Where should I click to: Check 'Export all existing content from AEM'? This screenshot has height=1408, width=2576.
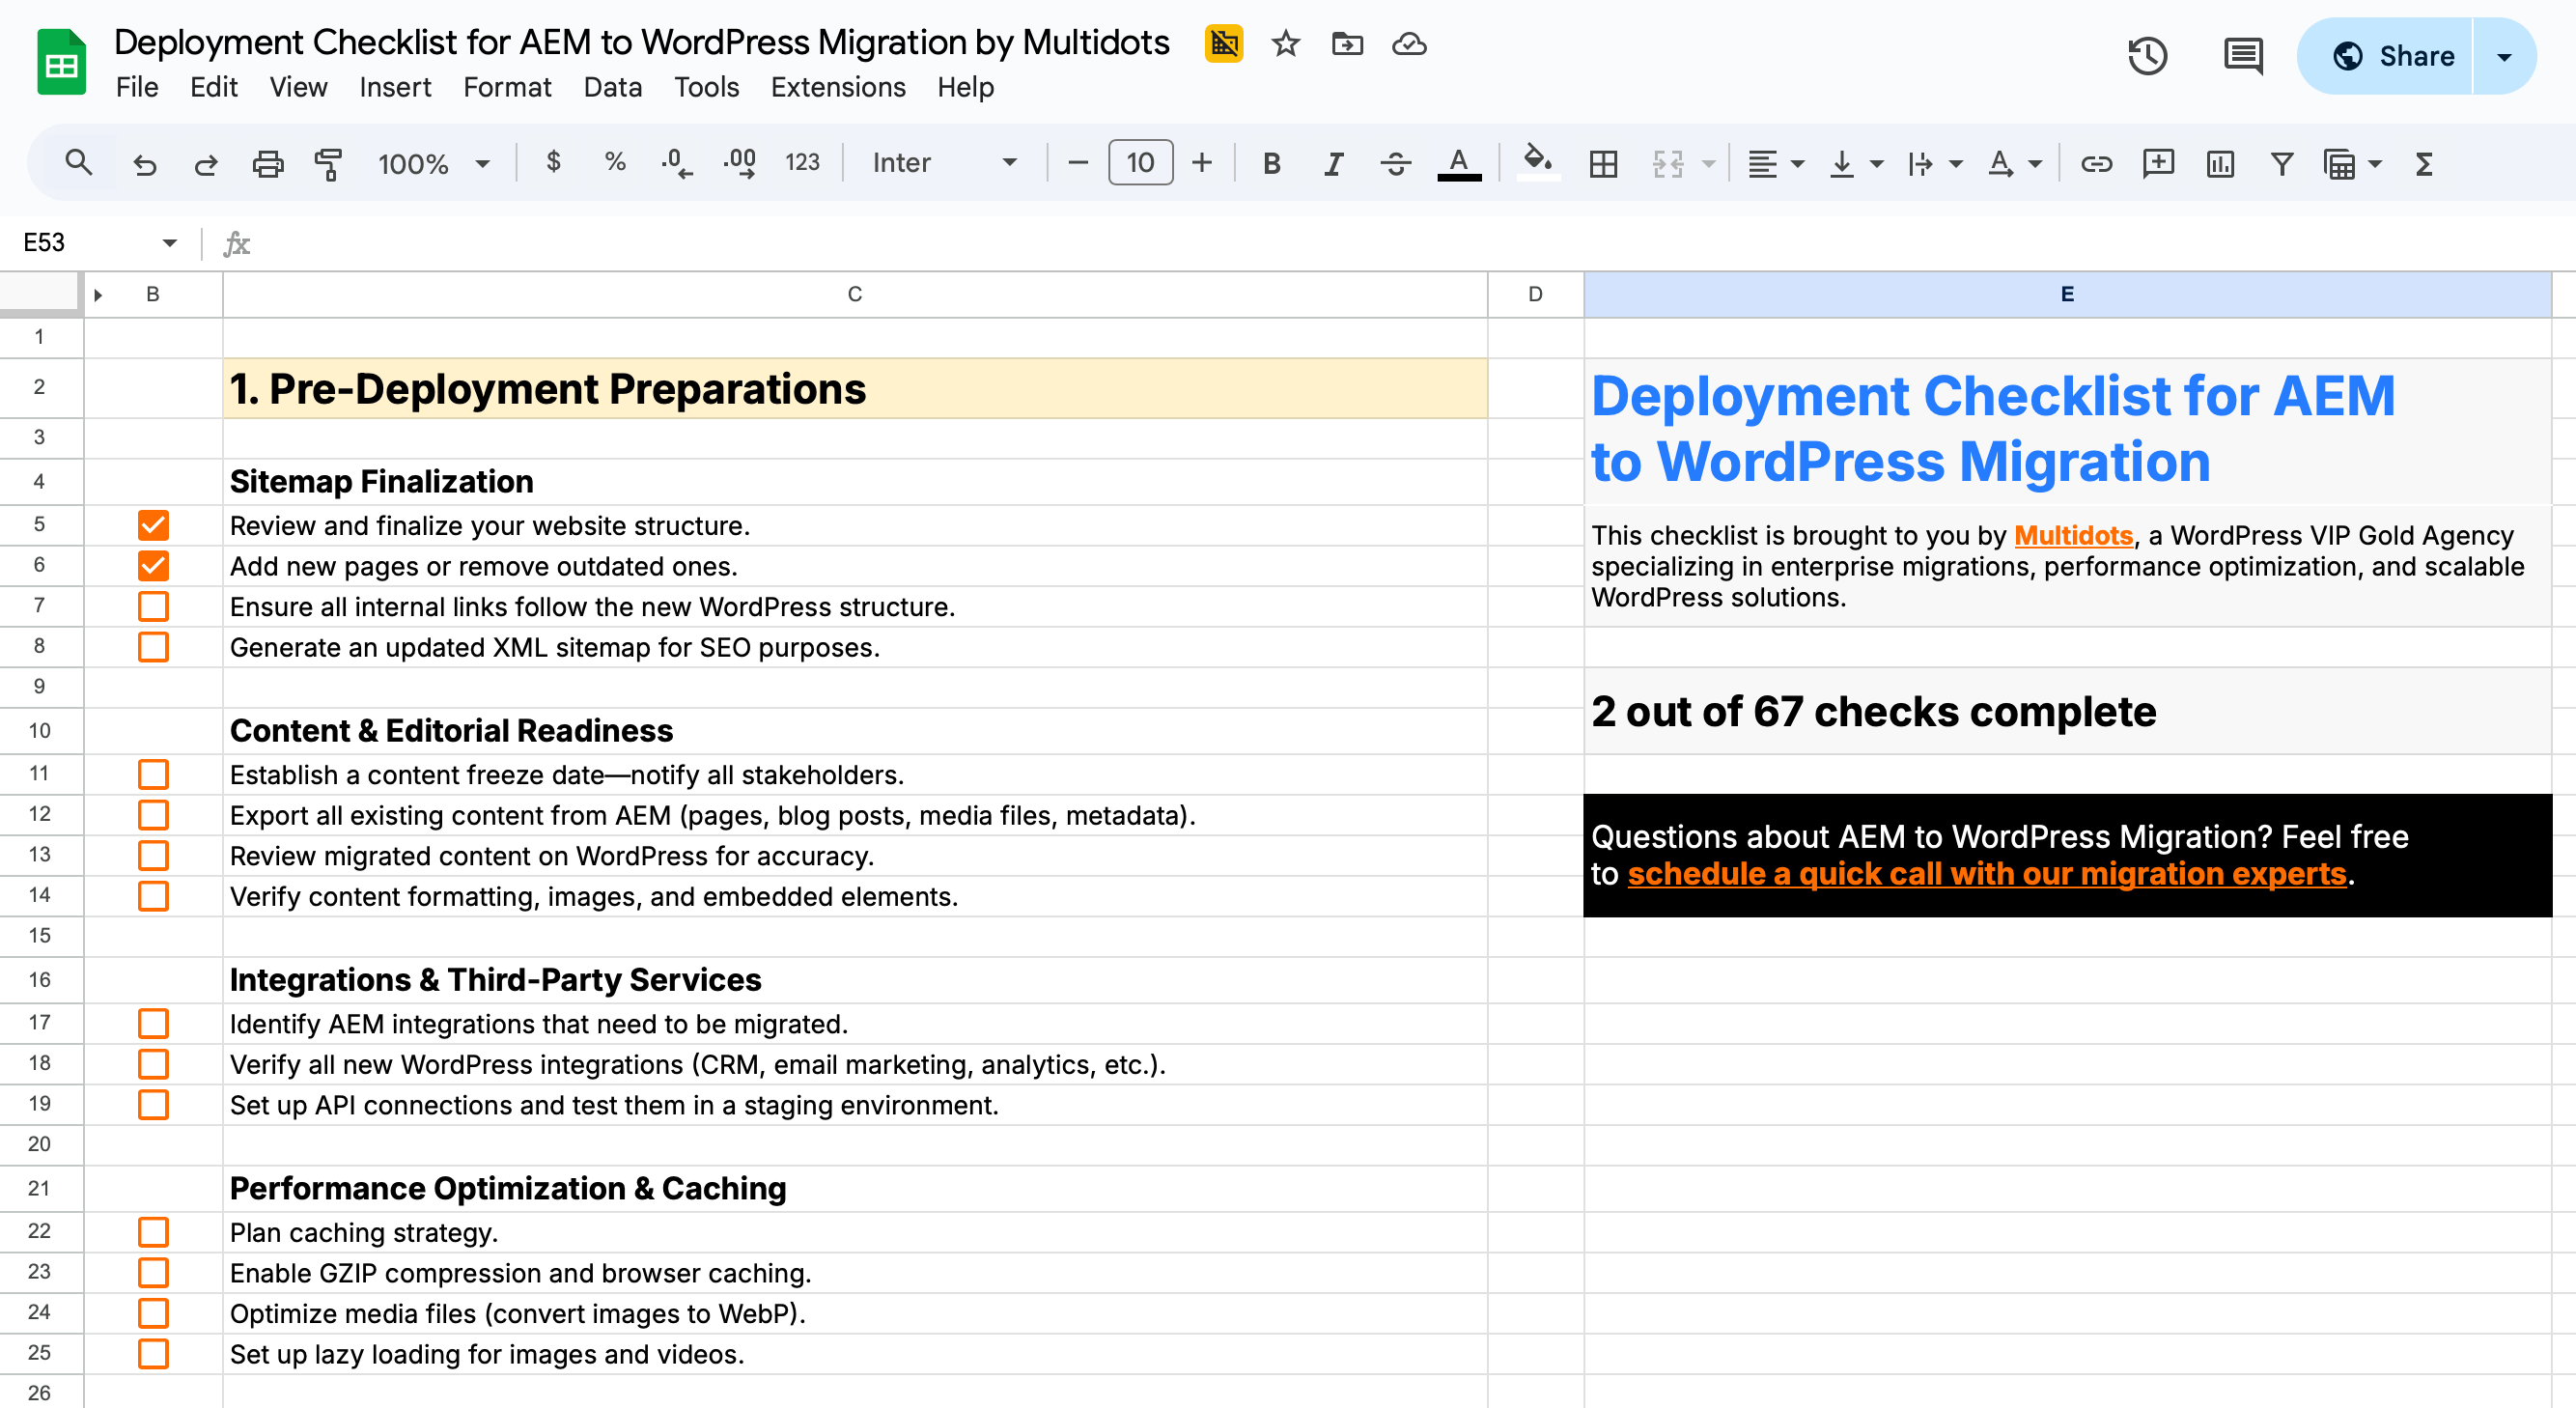point(153,815)
